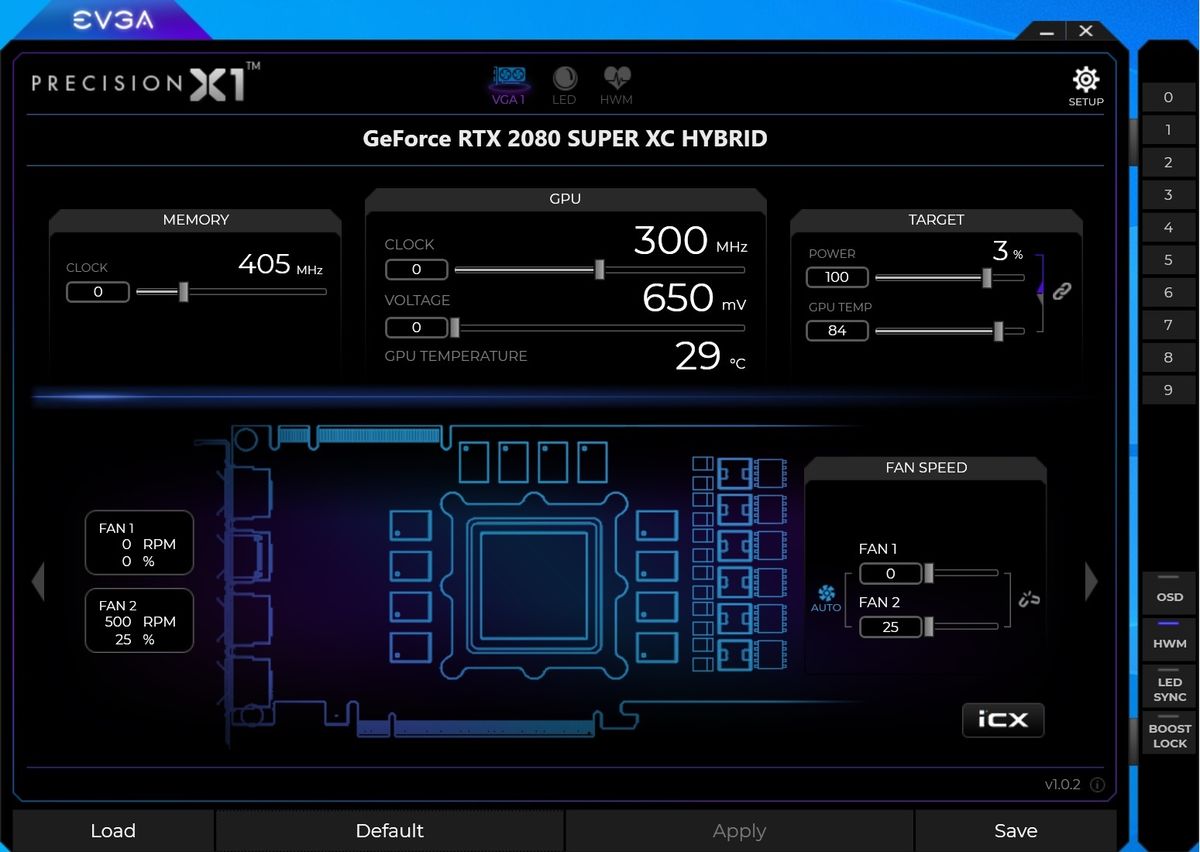Select profile slot 2
Screen dimensions: 1200x852
coord(1168,162)
